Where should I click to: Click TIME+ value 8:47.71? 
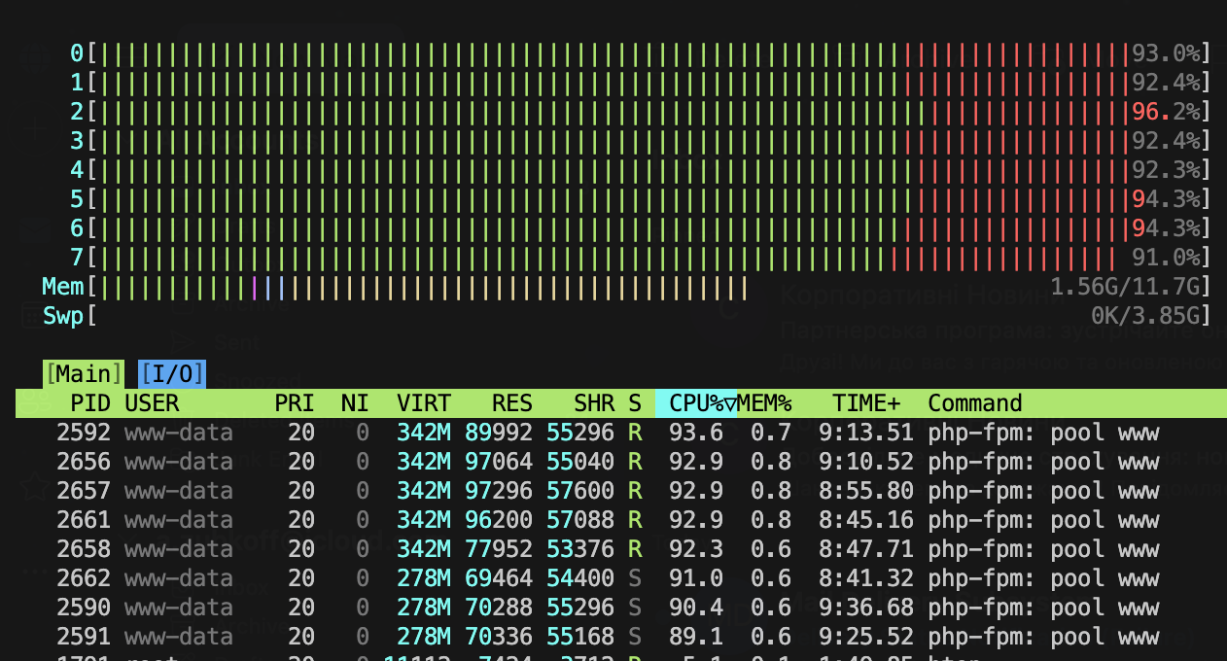coord(866,549)
